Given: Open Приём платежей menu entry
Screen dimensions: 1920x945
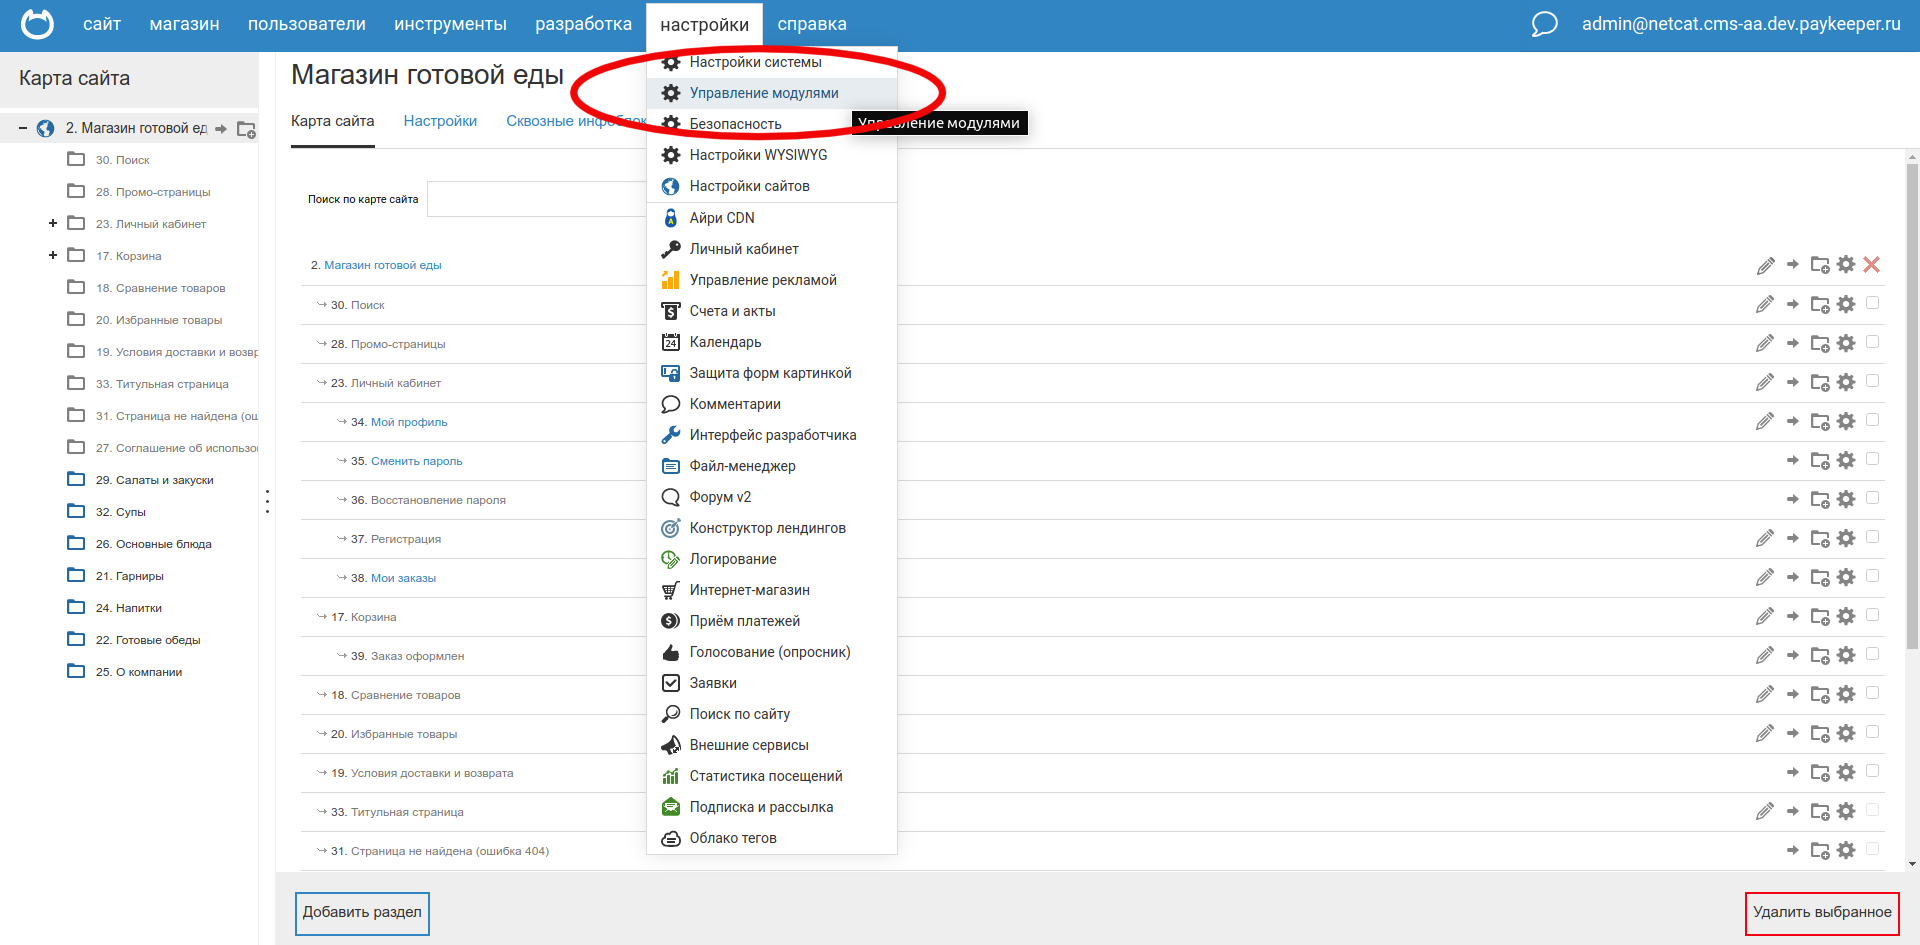Looking at the screenshot, I should click(x=744, y=621).
